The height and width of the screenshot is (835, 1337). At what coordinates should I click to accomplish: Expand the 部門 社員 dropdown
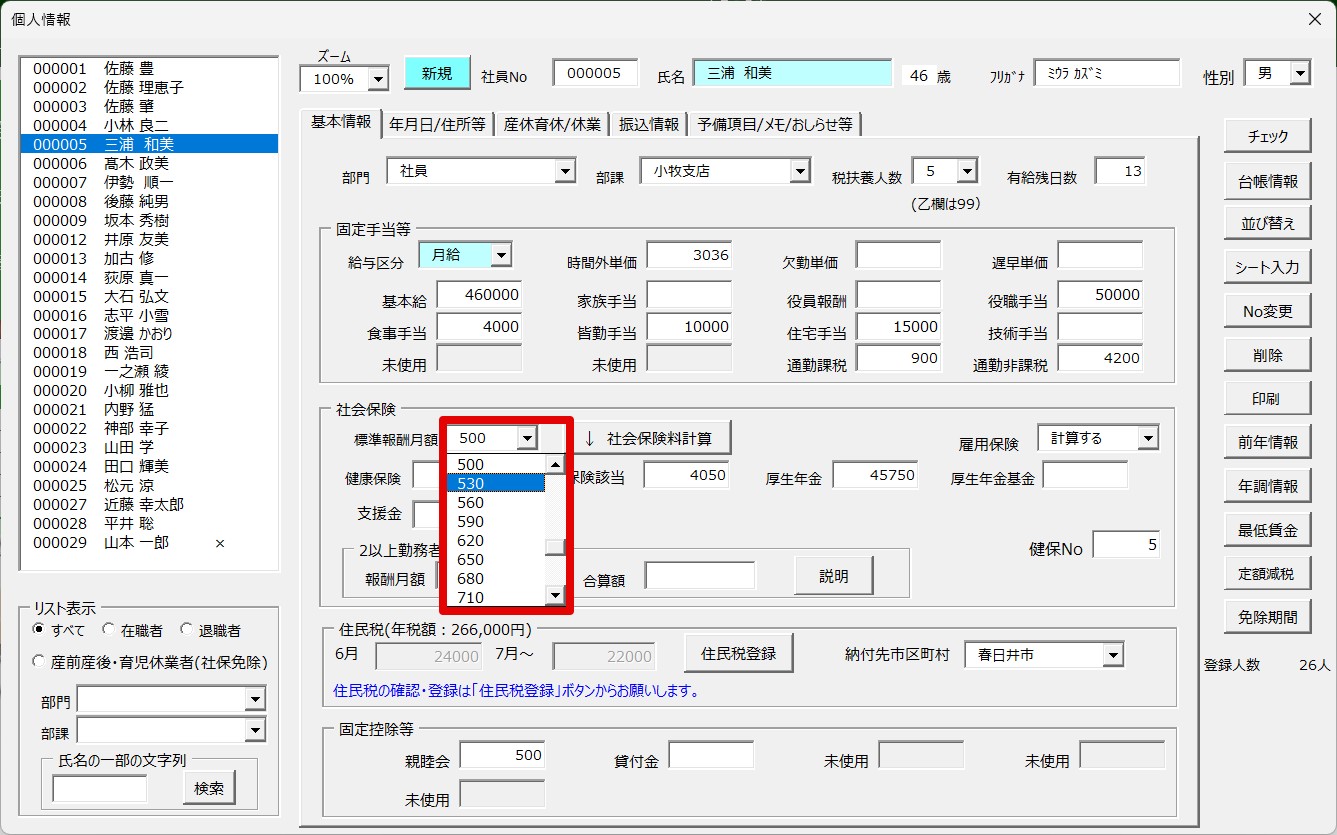tap(565, 172)
